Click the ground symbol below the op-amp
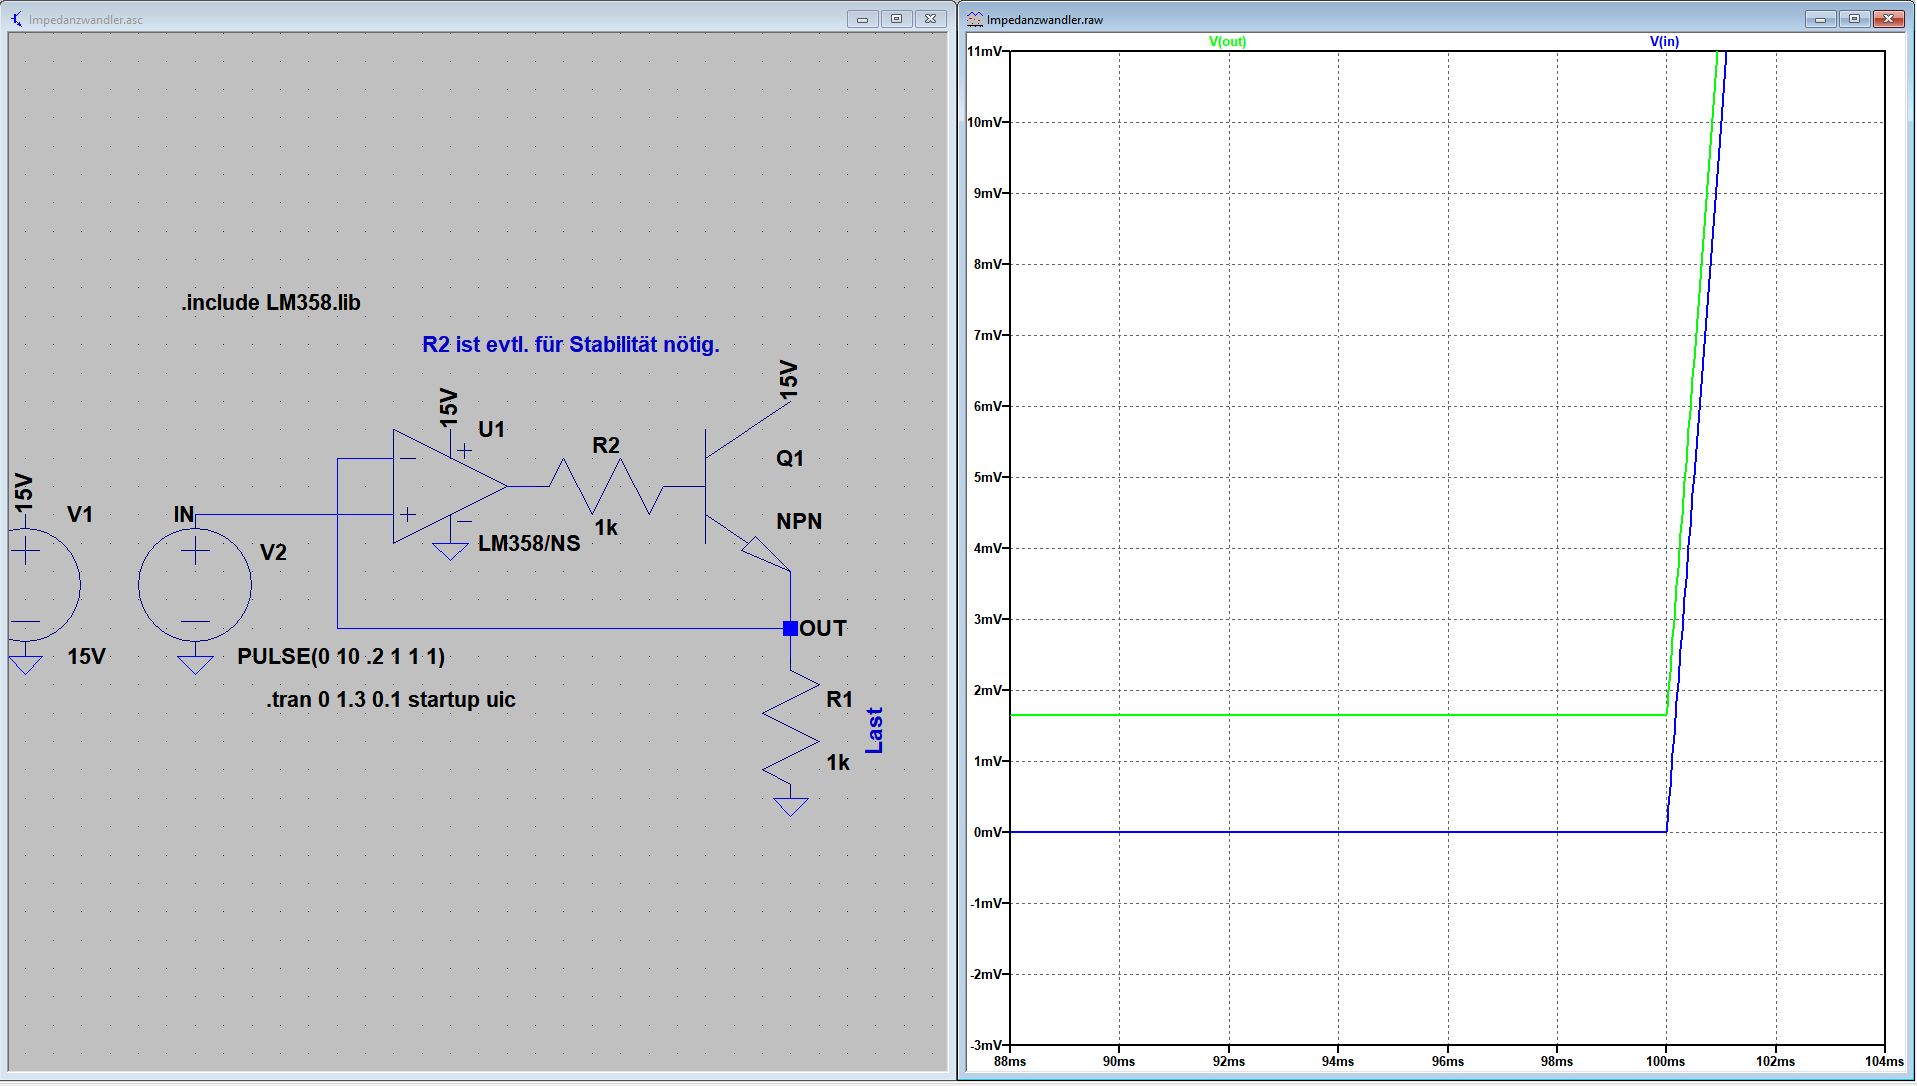This screenshot has width=1917, height=1086. (x=450, y=551)
